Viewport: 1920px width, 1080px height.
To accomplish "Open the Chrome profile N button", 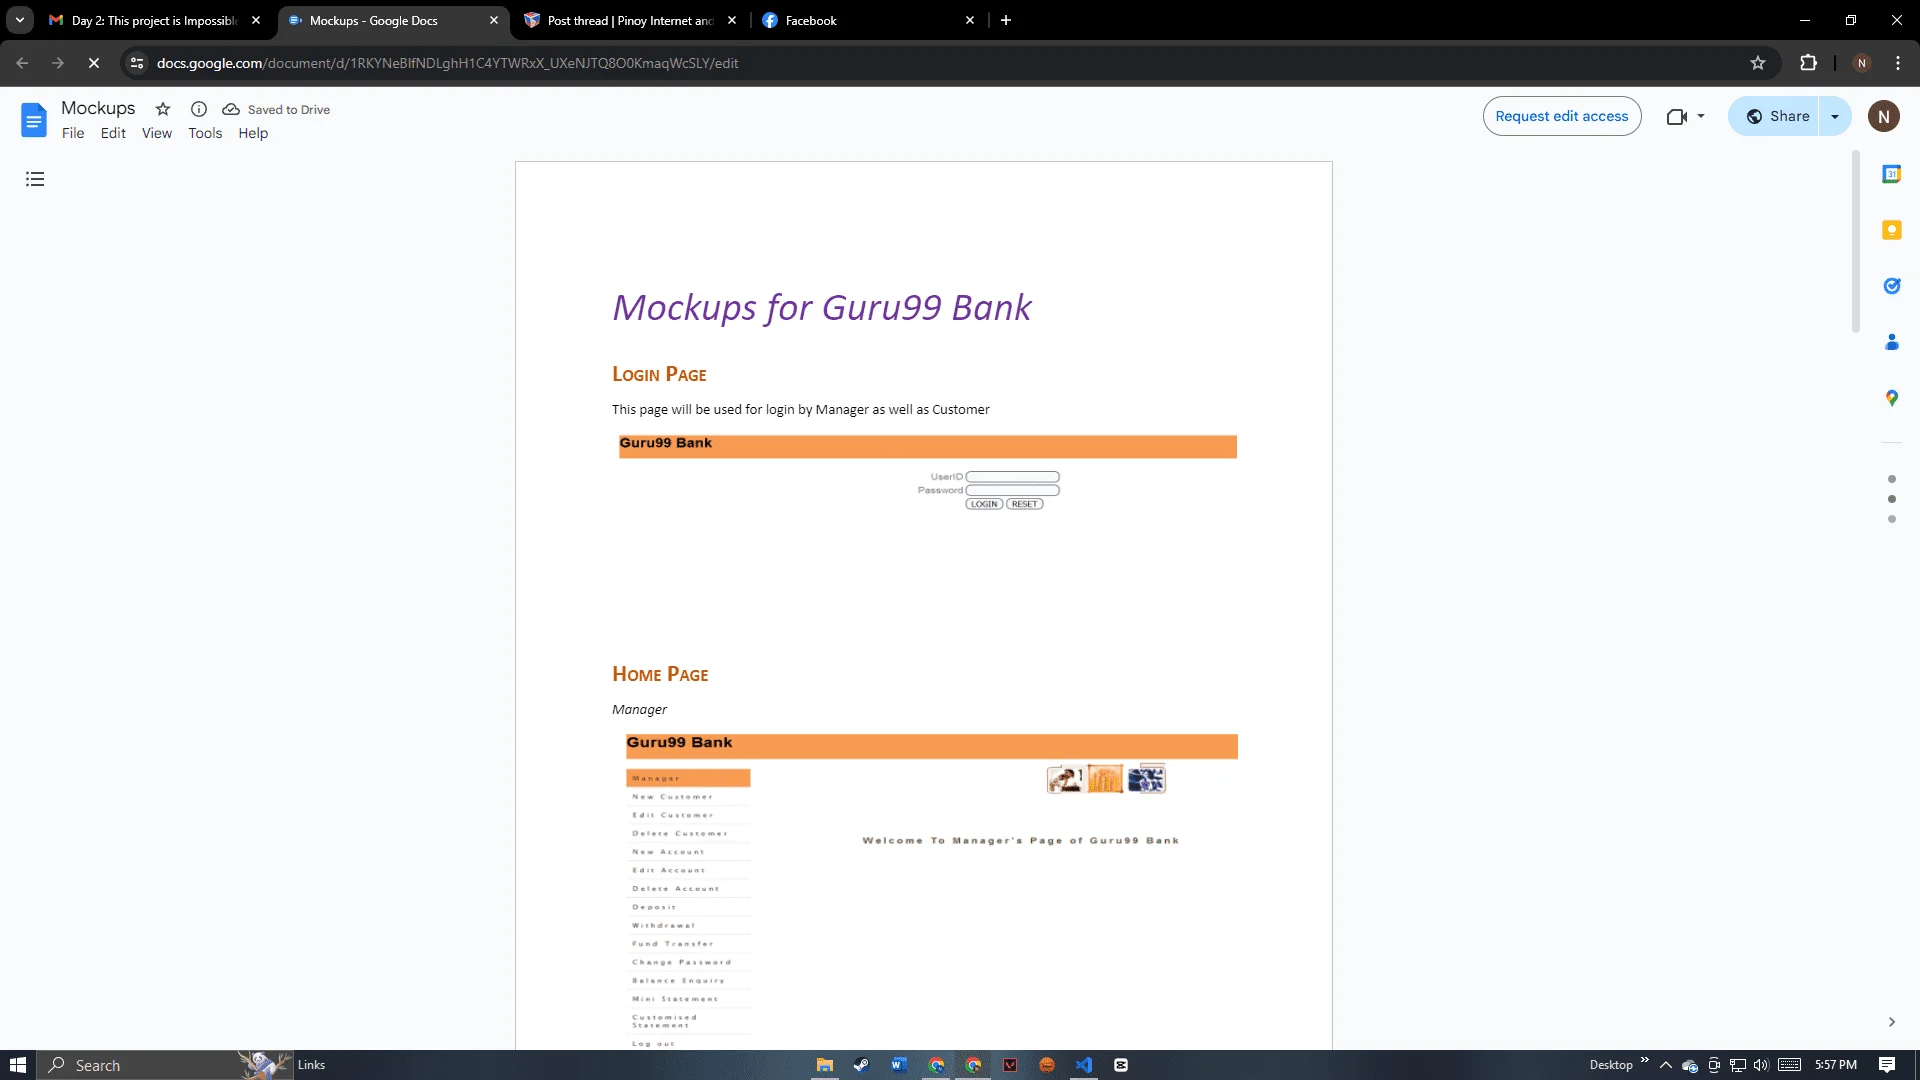I will coord(1861,63).
